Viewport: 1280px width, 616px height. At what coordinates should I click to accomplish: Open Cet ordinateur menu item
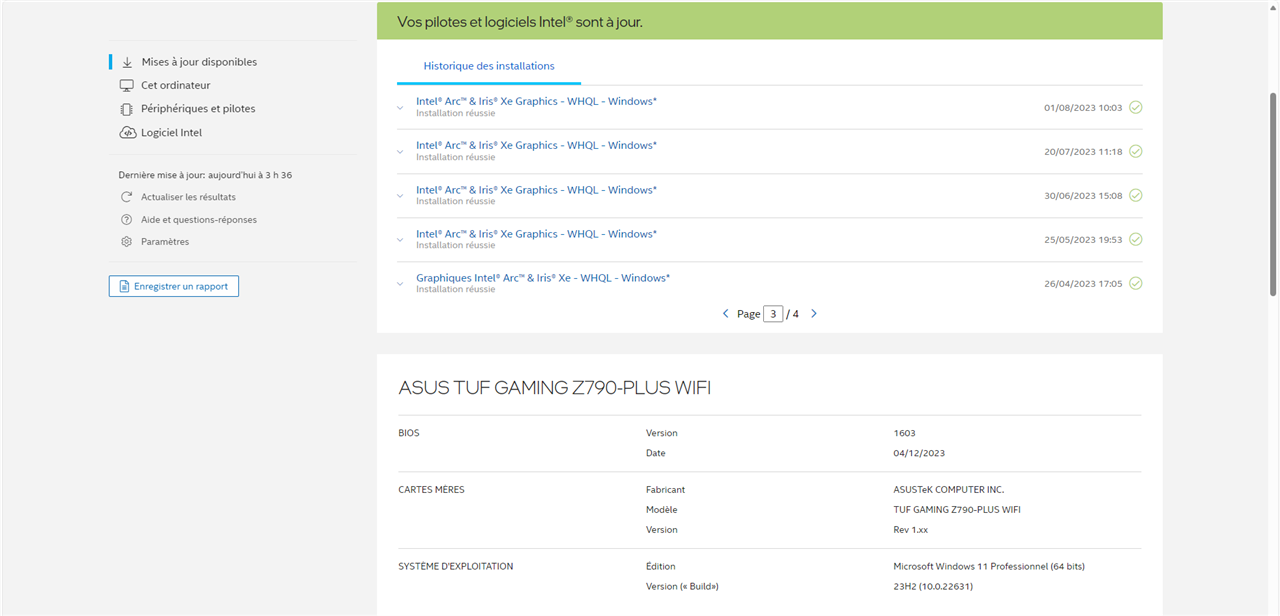176,86
